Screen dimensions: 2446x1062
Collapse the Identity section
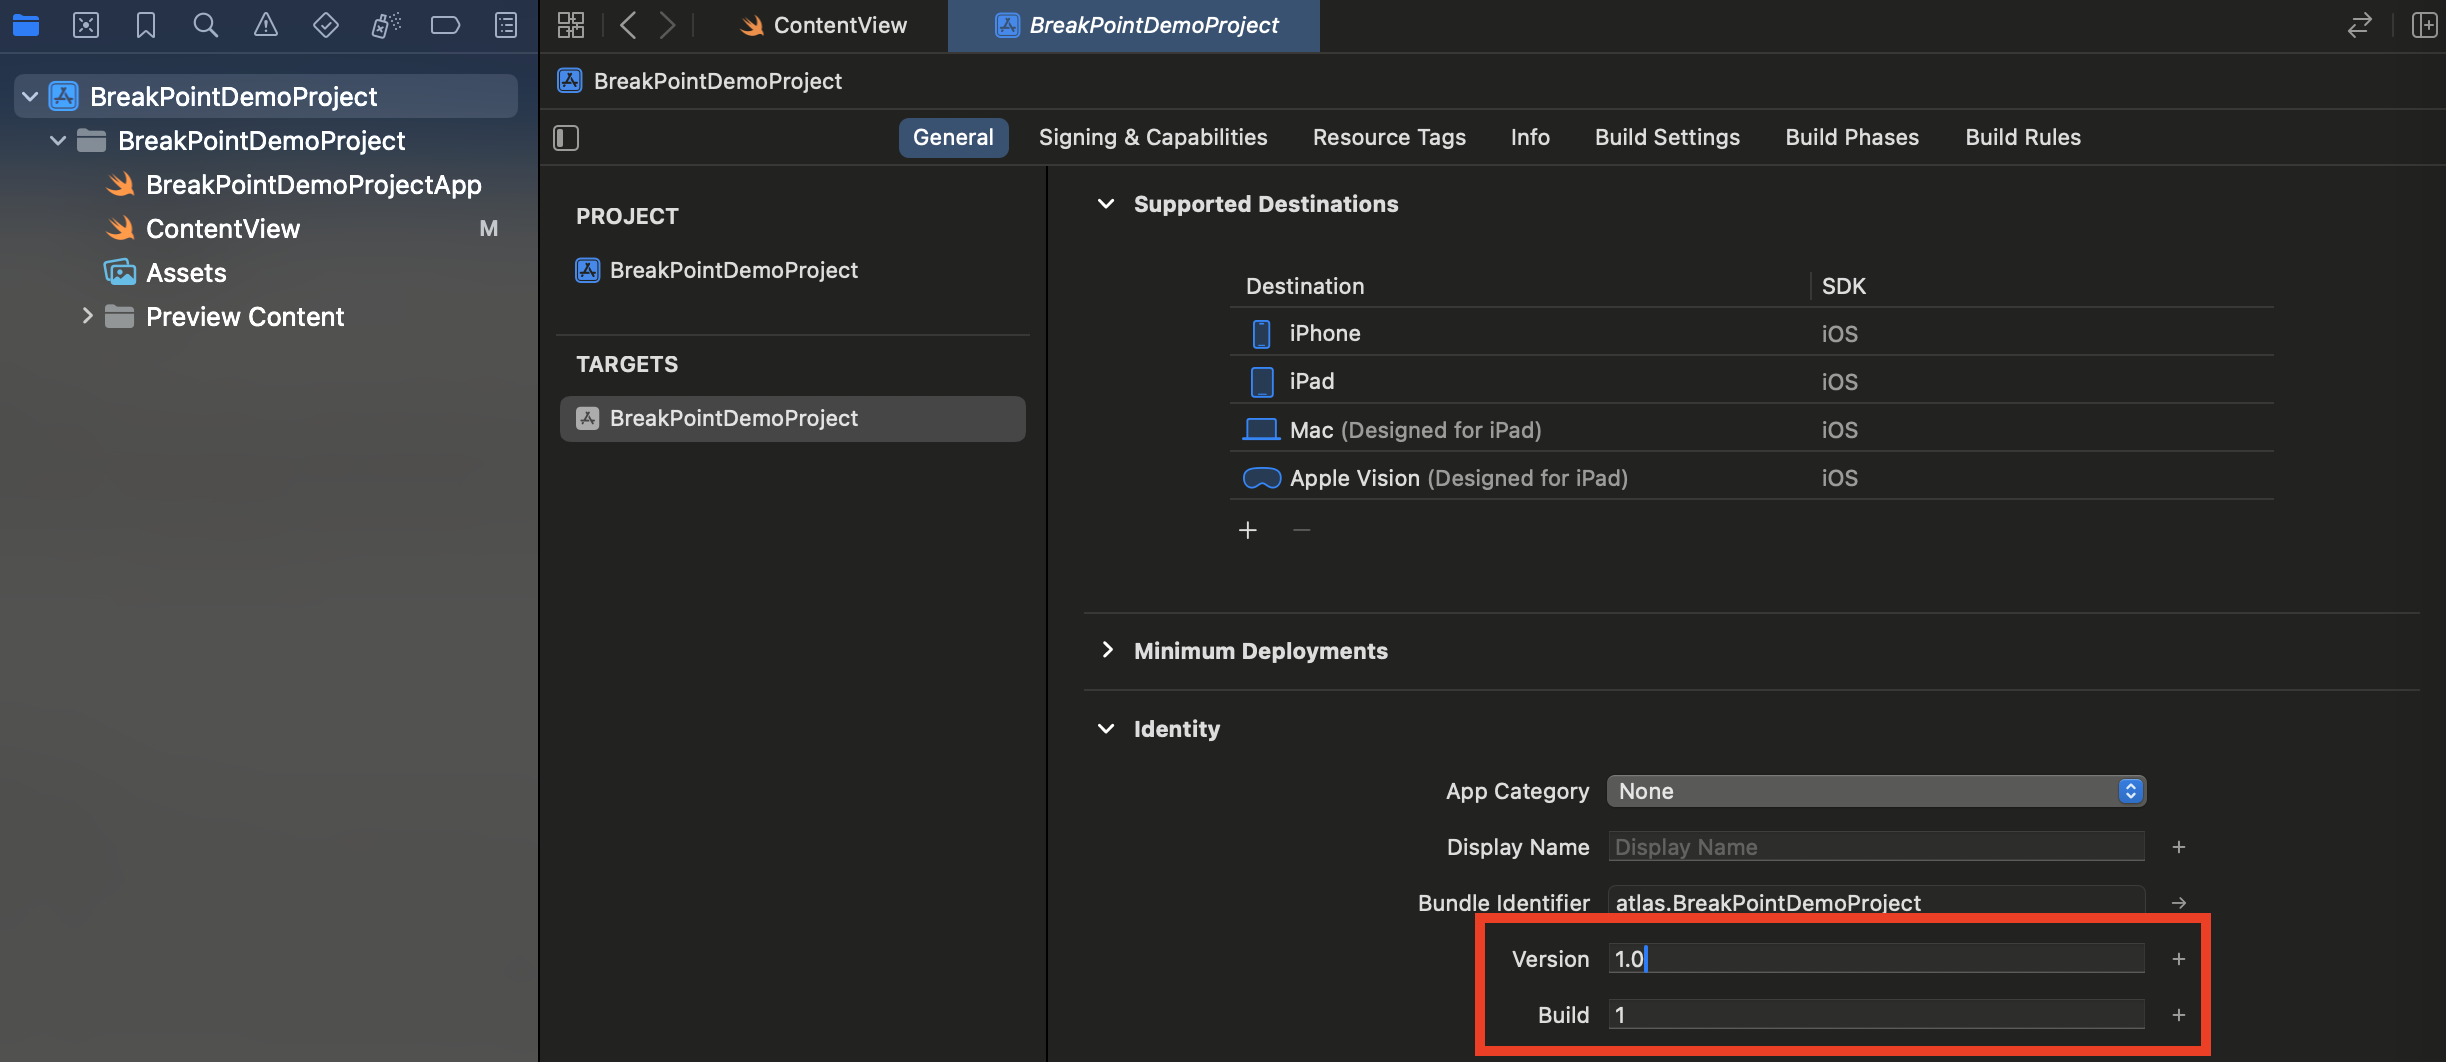click(1106, 729)
